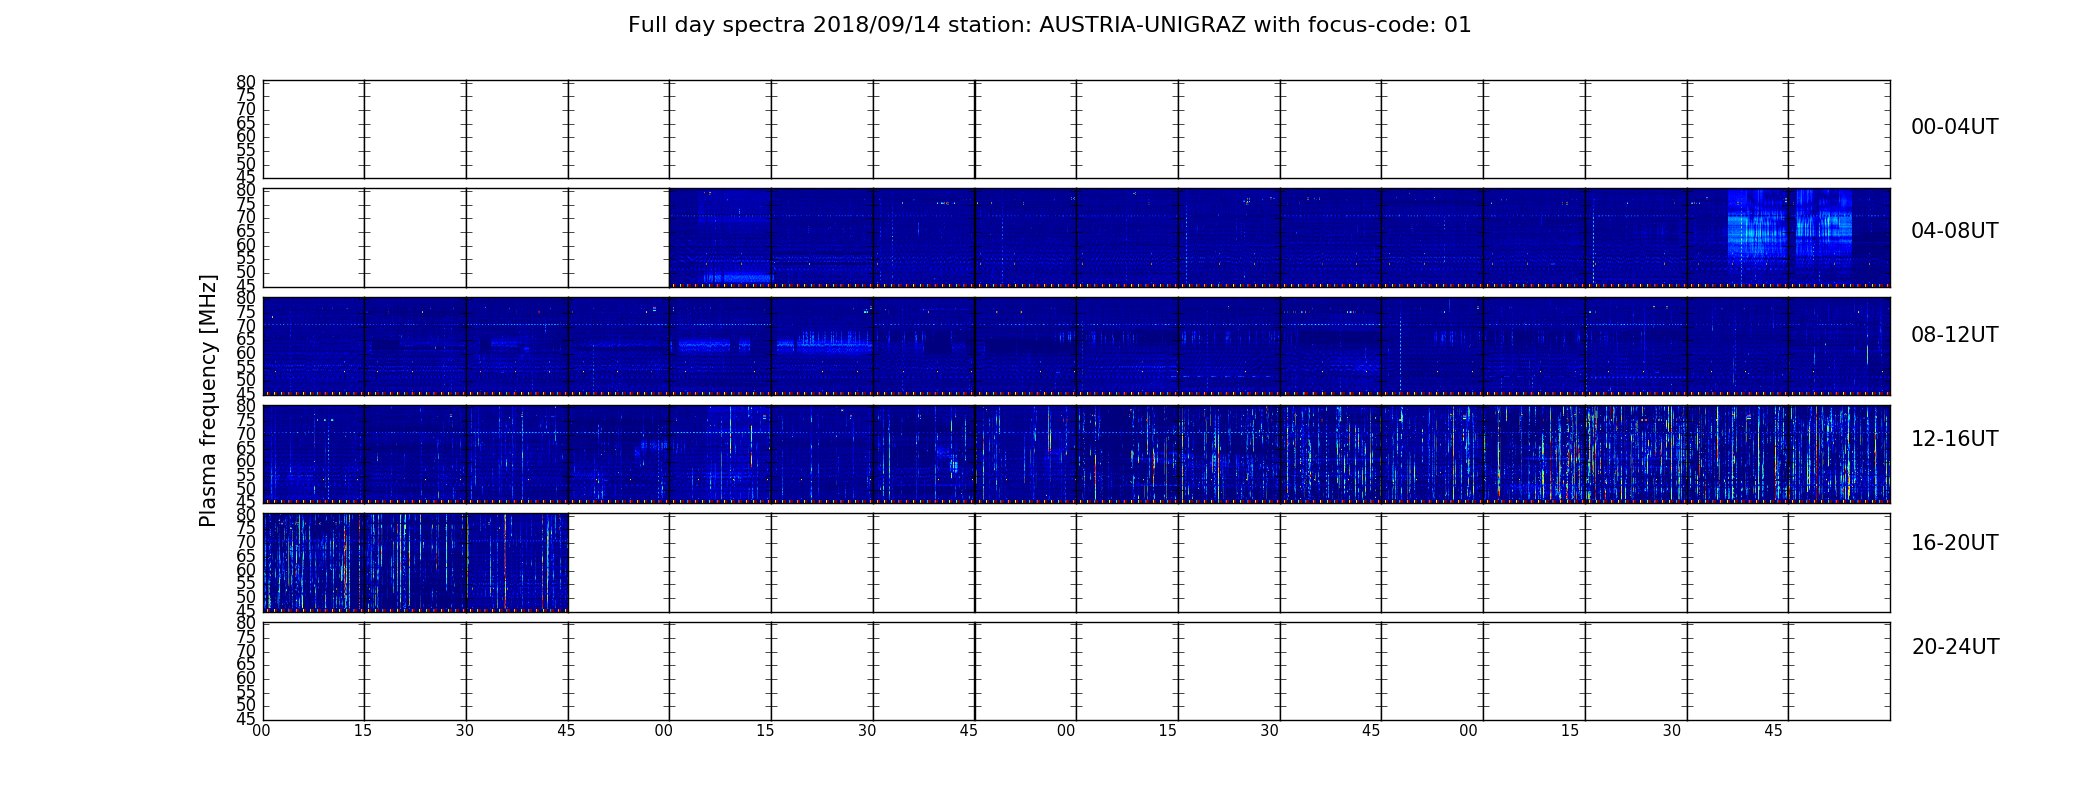Click the leftmost '00' time-axis tick label

pos(261,731)
